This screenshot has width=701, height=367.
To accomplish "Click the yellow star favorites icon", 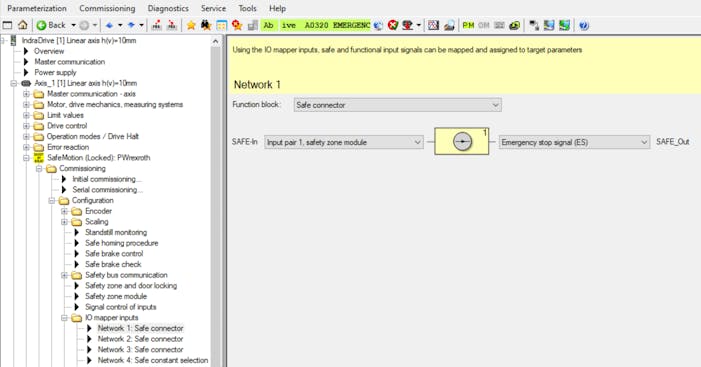I will point(191,25).
